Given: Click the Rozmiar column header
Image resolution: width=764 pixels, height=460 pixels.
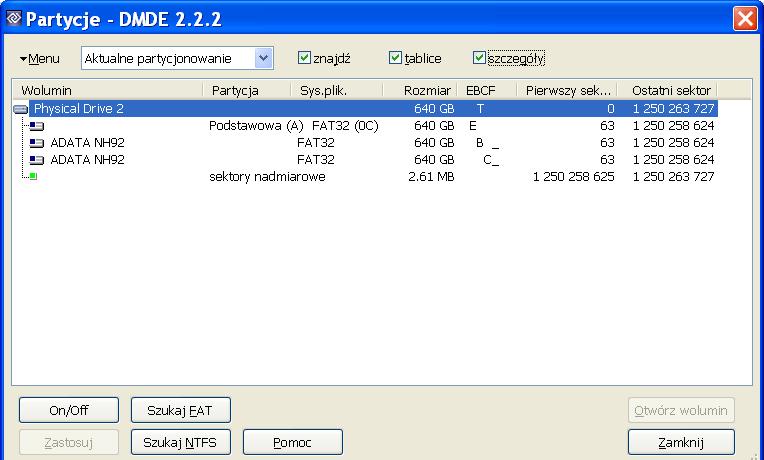Looking at the screenshot, I should pos(420,90).
